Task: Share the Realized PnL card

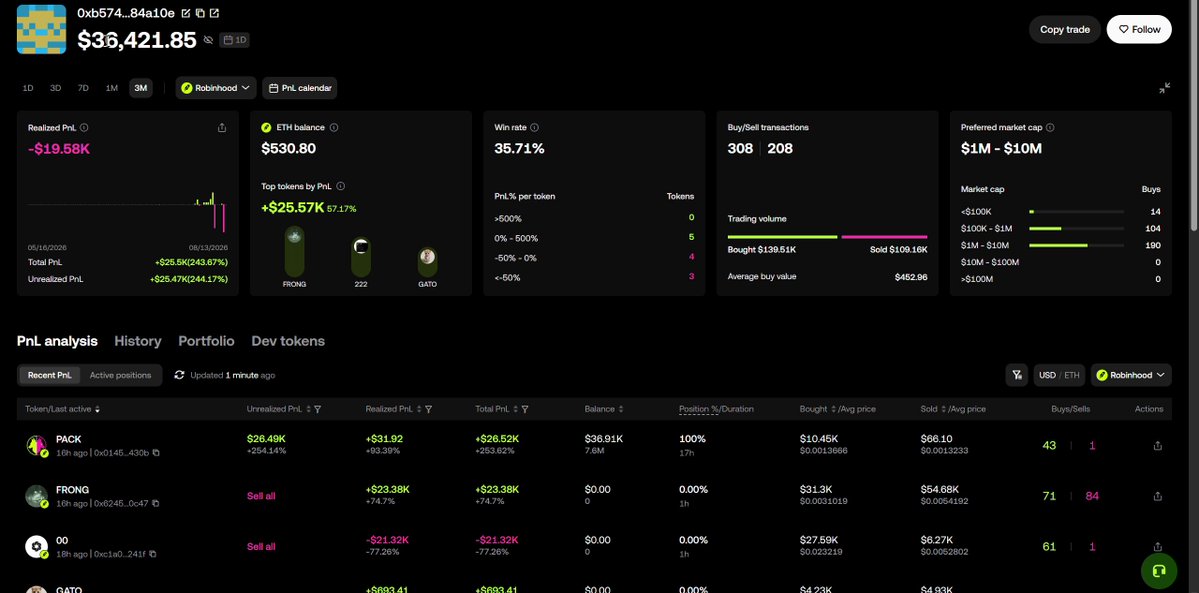Action: pyautogui.click(x=222, y=128)
